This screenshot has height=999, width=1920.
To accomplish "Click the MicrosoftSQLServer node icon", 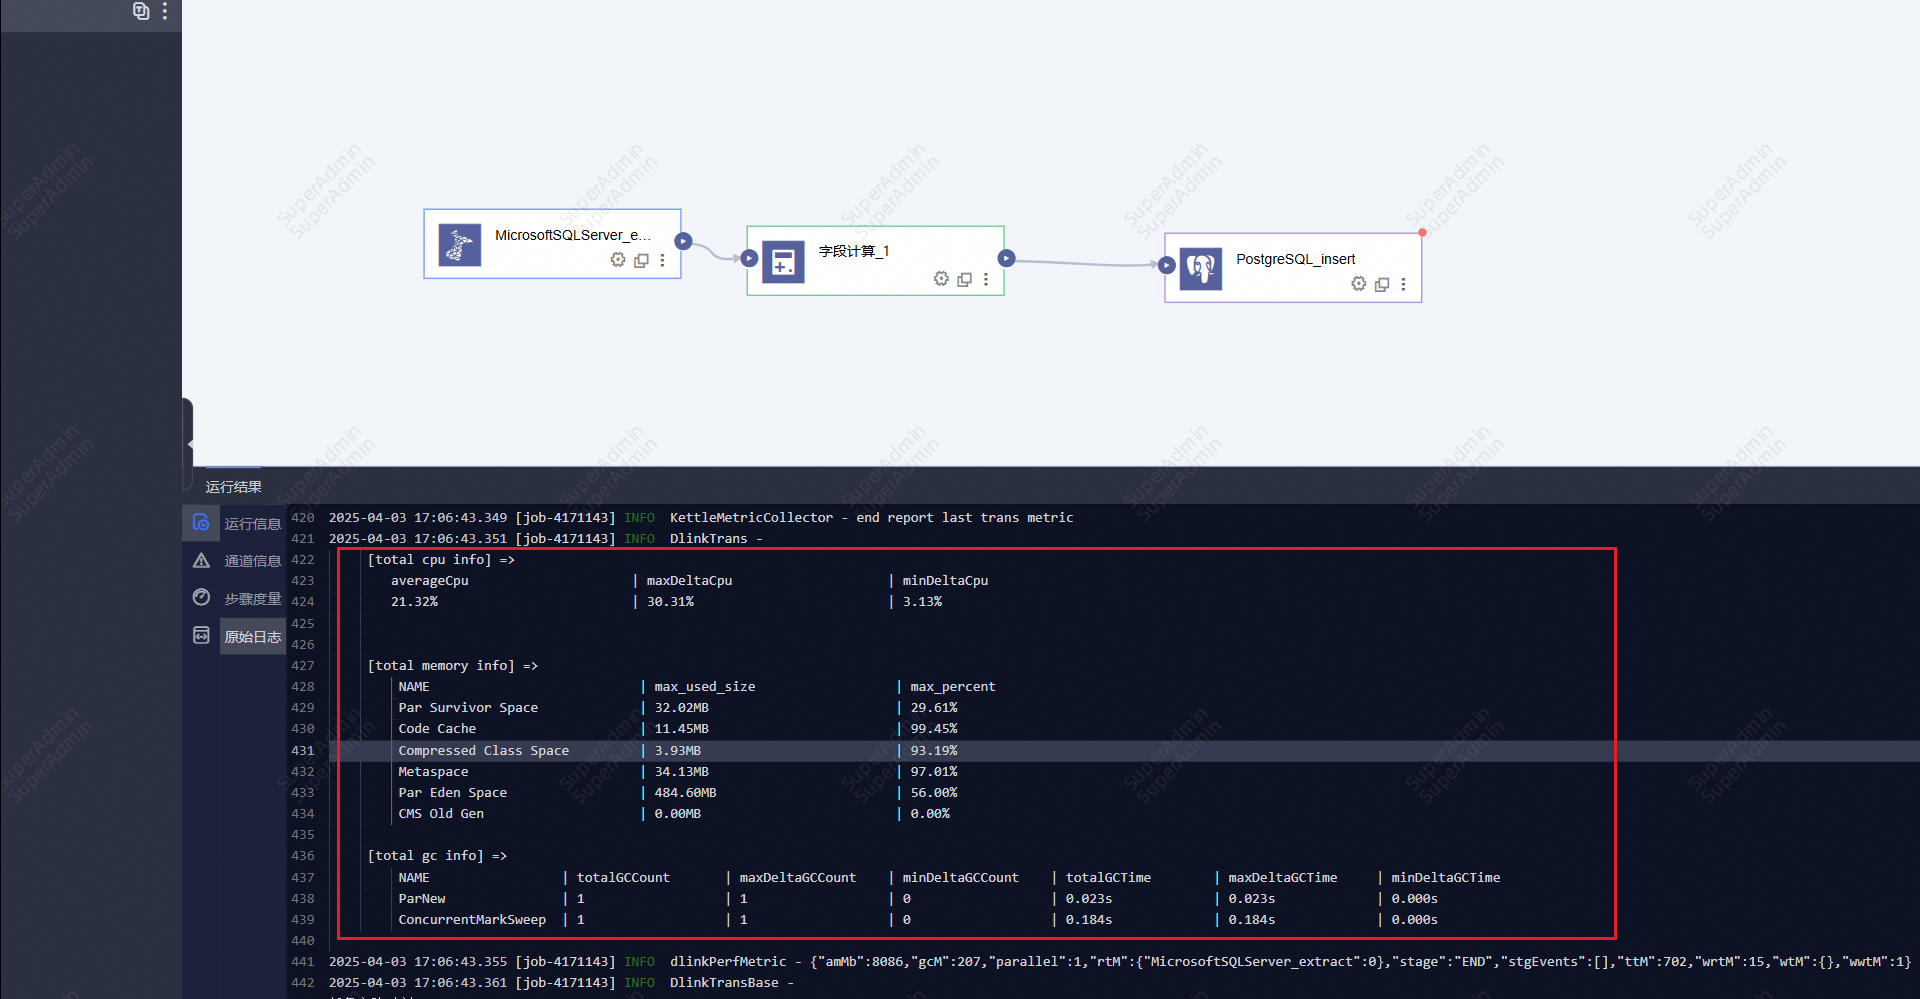I will pos(460,244).
